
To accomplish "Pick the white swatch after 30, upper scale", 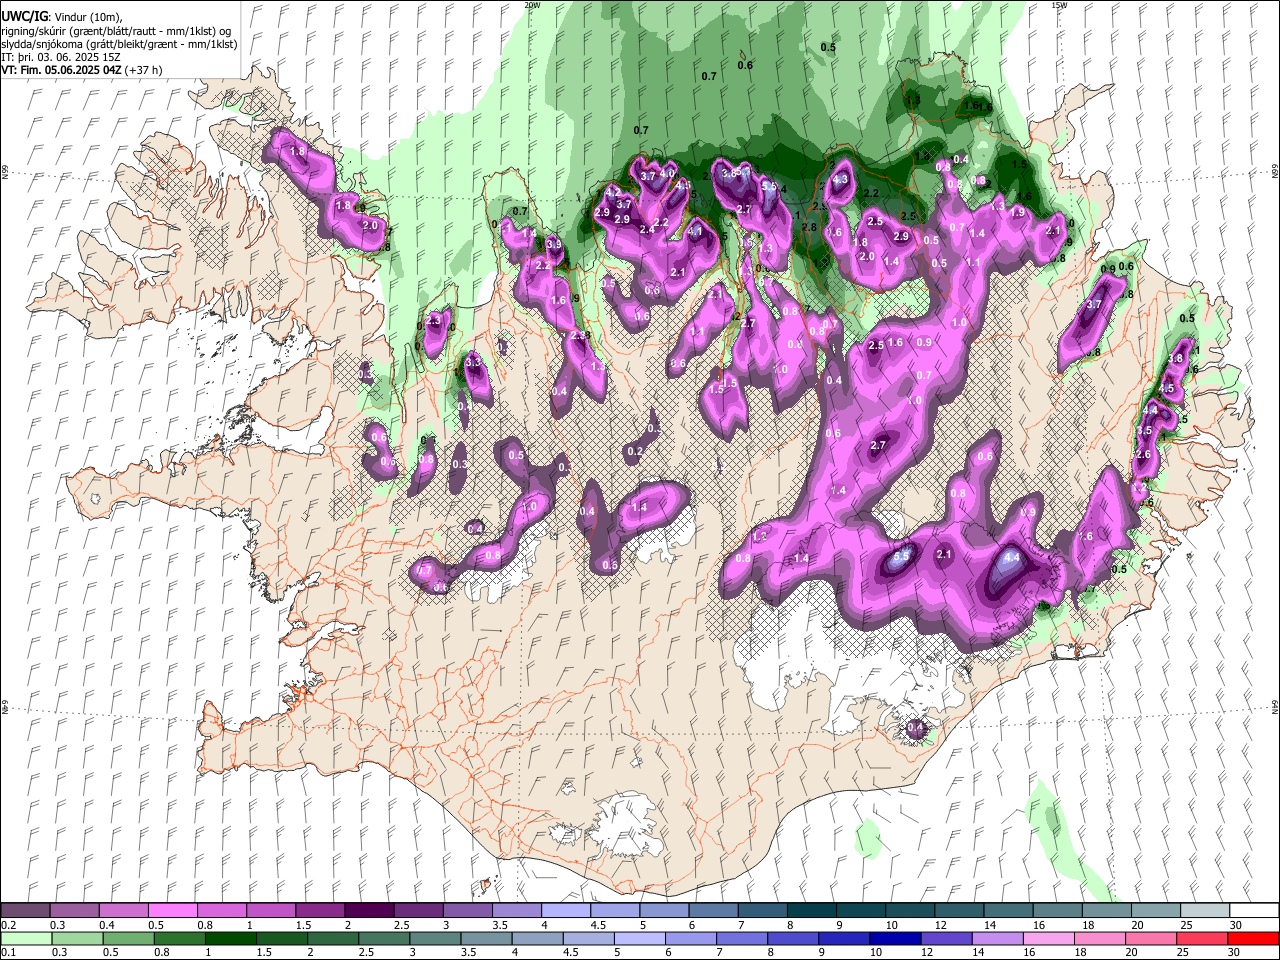I will [1254, 911].
